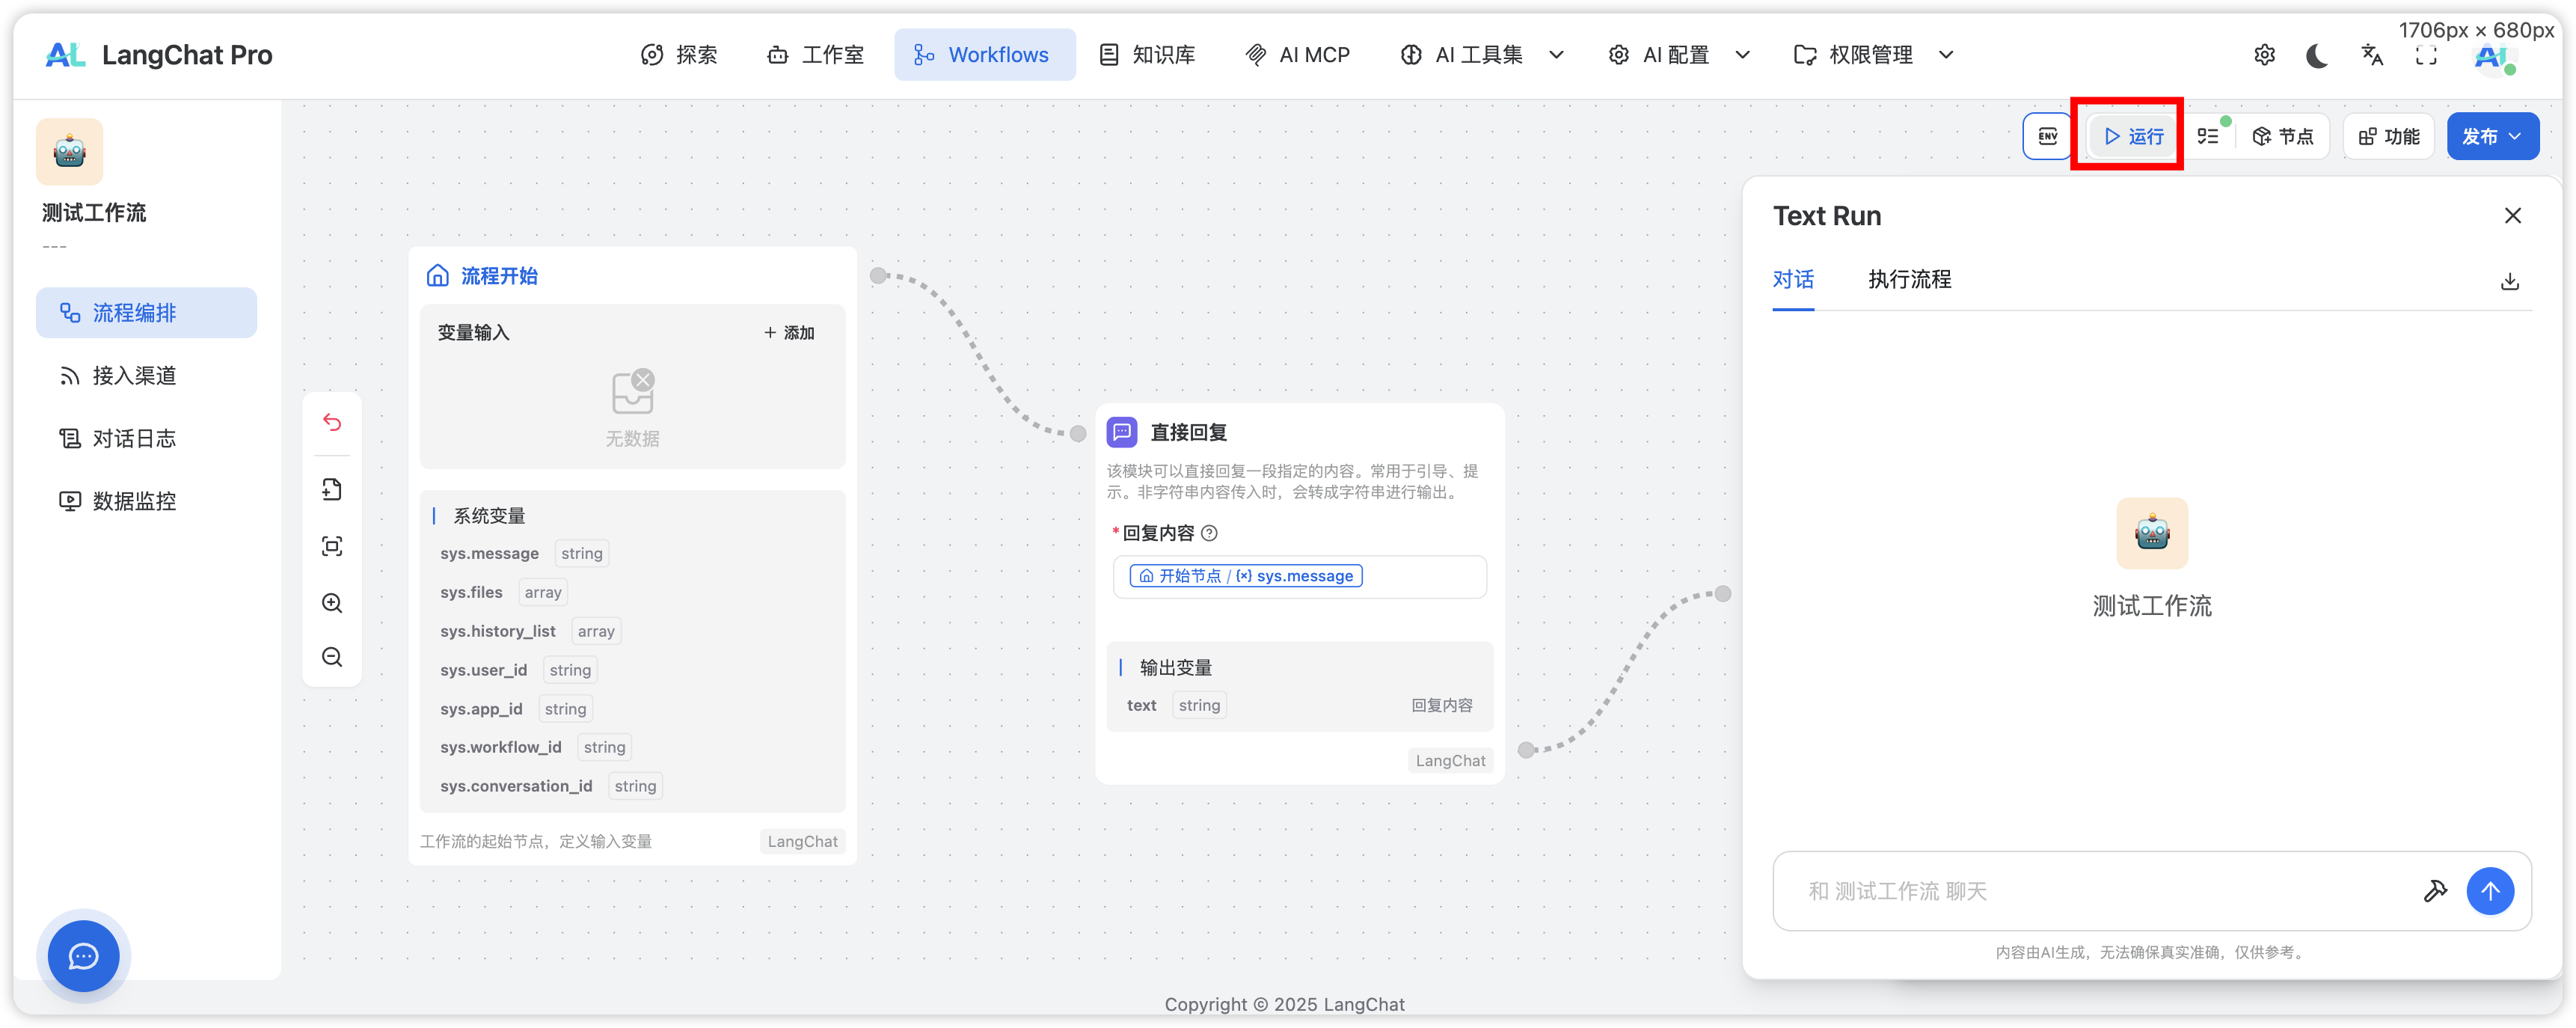The width and height of the screenshot is (2576, 1028).
Task: Click the zoom in magnifier icon
Action: pyautogui.click(x=332, y=603)
